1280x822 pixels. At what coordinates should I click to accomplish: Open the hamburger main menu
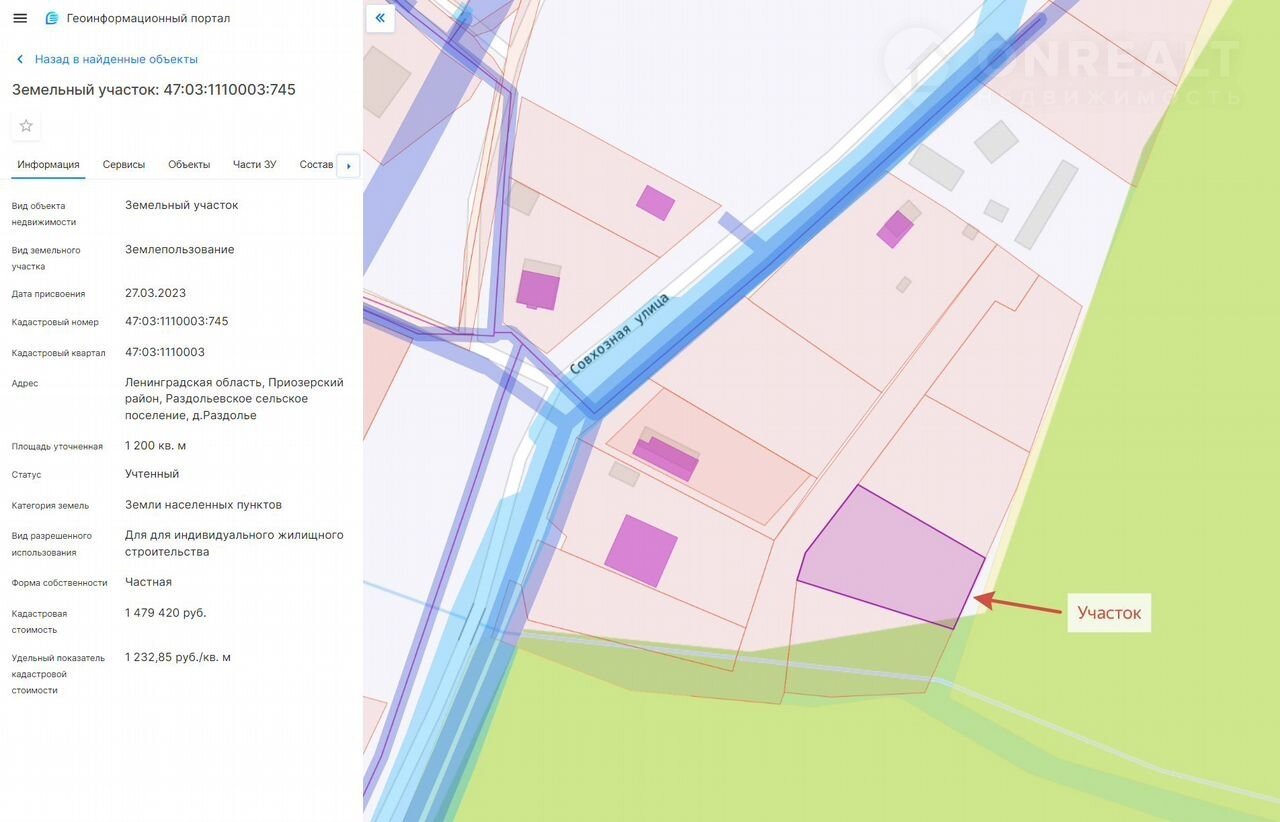click(x=20, y=18)
